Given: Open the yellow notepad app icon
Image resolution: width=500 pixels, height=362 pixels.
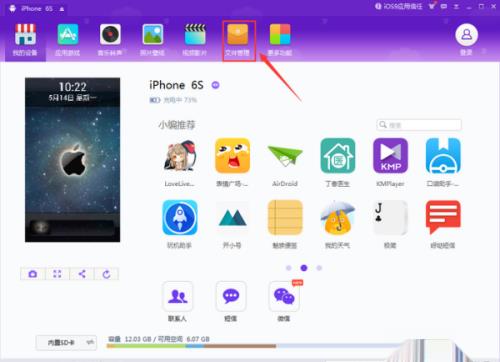Looking at the screenshot, I should (285, 218).
